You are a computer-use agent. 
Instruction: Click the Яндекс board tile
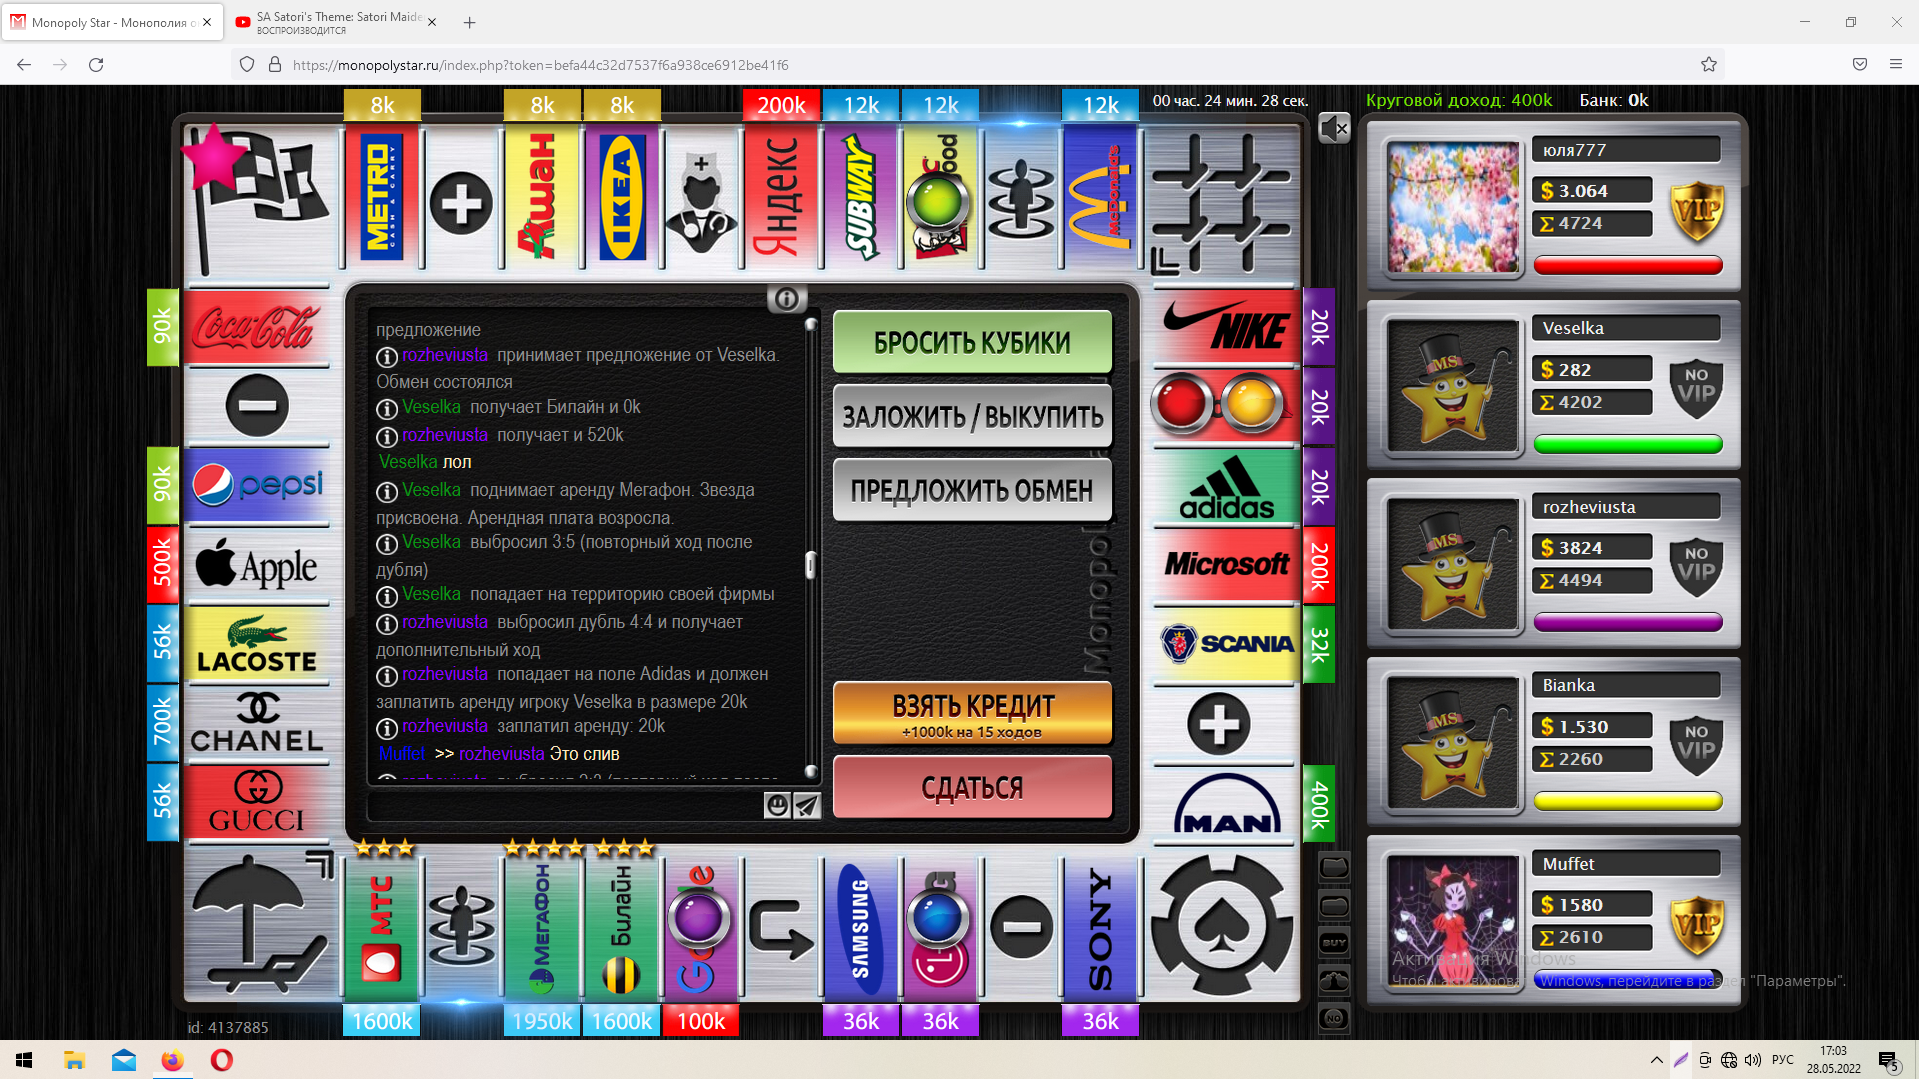(782, 197)
